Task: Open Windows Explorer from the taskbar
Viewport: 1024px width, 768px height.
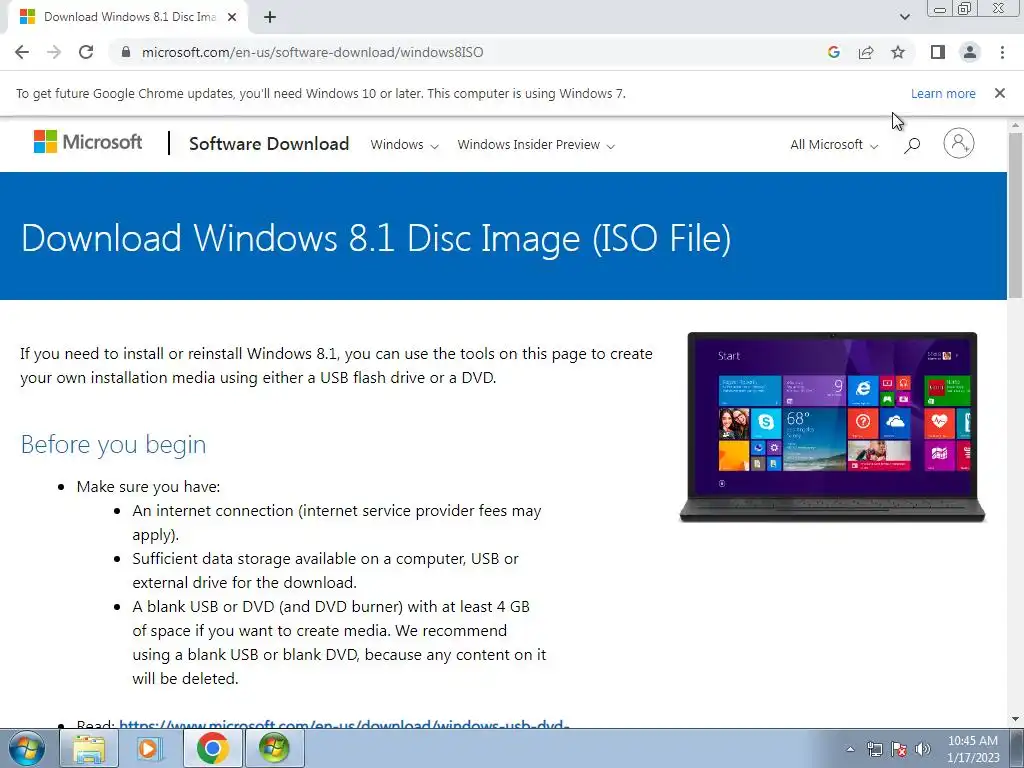Action: click(x=89, y=748)
